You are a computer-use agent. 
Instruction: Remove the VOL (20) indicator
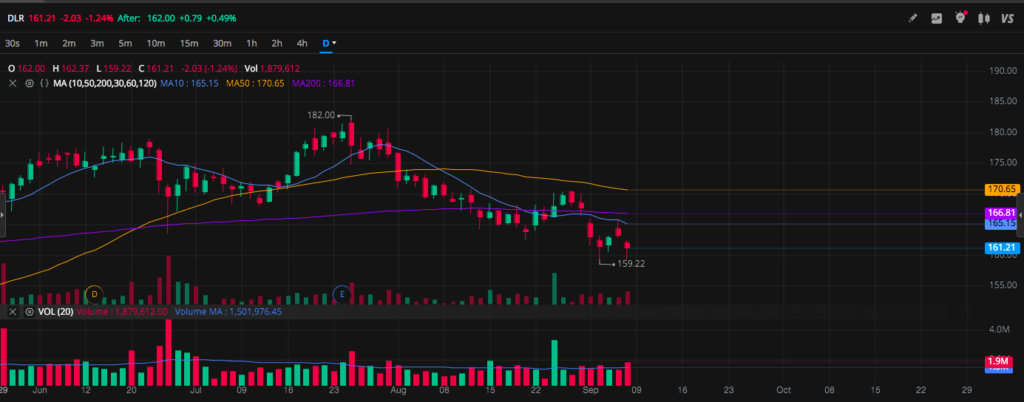tap(12, 312)
